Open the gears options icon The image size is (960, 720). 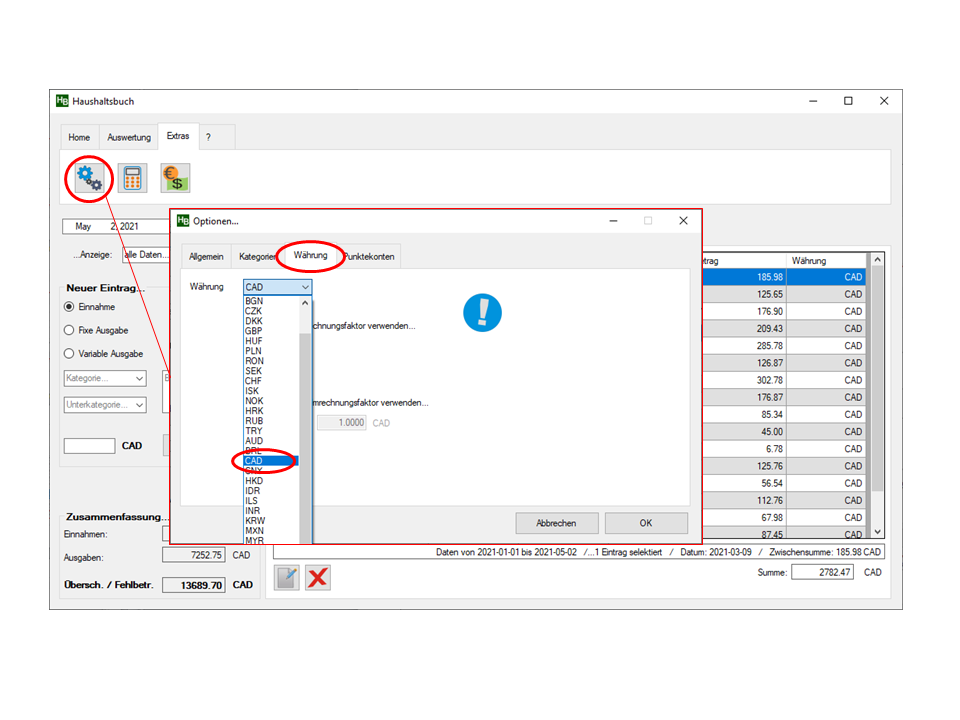(x=89, y=178)
